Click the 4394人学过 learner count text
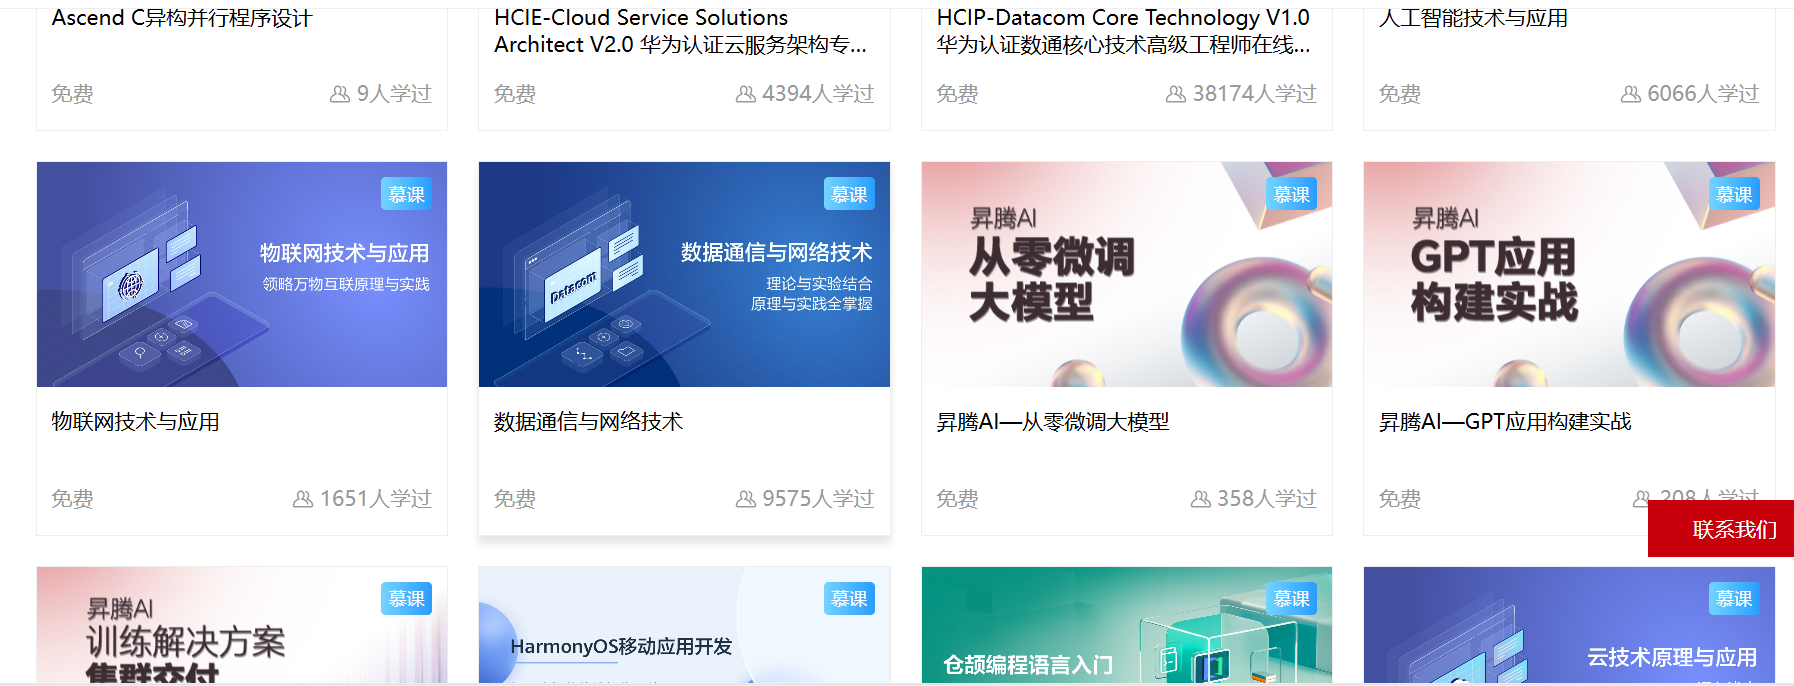1794x686 pixels. tap(818, 94)
